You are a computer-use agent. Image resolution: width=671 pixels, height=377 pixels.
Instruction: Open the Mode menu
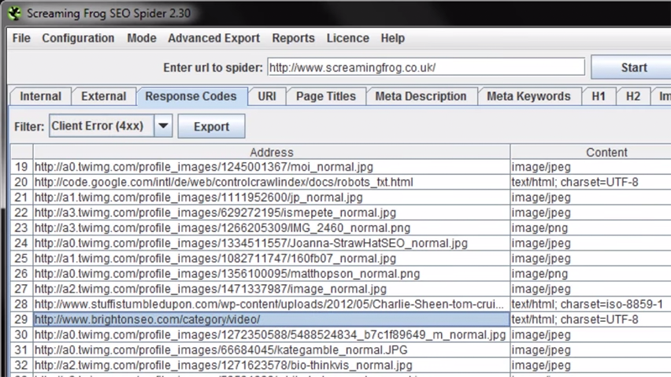(142, 38)
